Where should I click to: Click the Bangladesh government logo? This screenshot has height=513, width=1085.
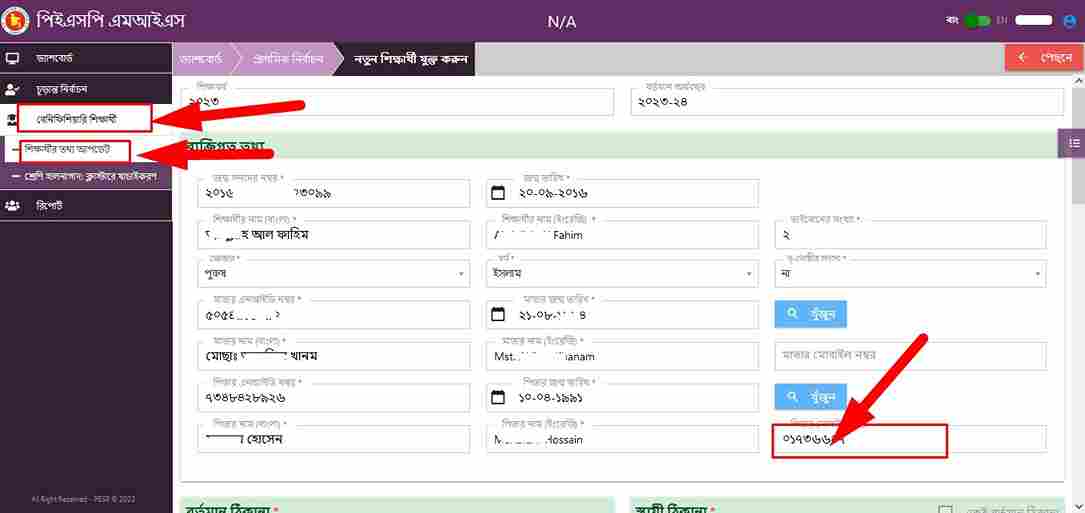pyautogui.click(x=15, y=21)
